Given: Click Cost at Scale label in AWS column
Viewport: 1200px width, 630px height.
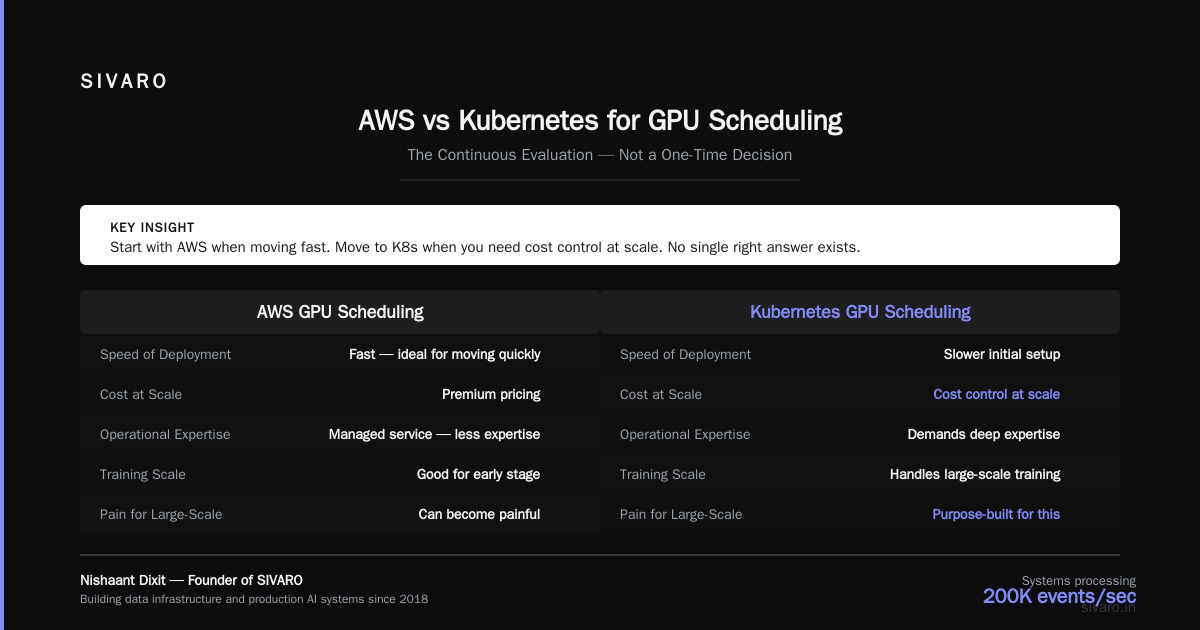Looking at the screenshot, I should pos(141,394).
